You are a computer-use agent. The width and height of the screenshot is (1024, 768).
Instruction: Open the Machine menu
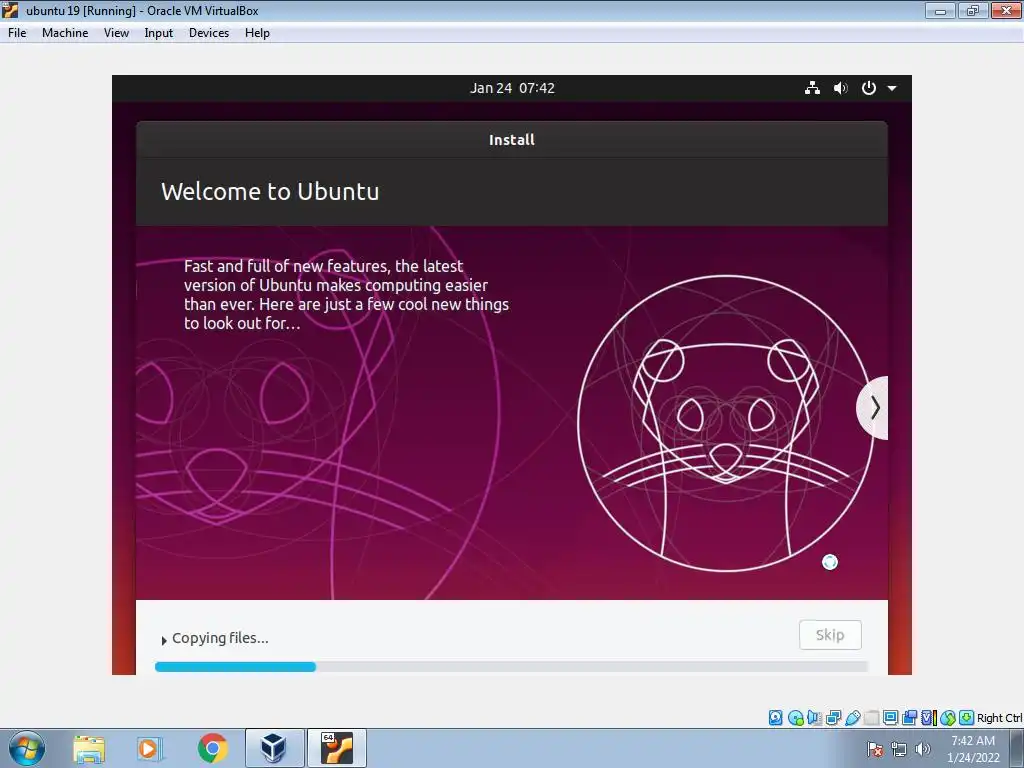(65, 33)
